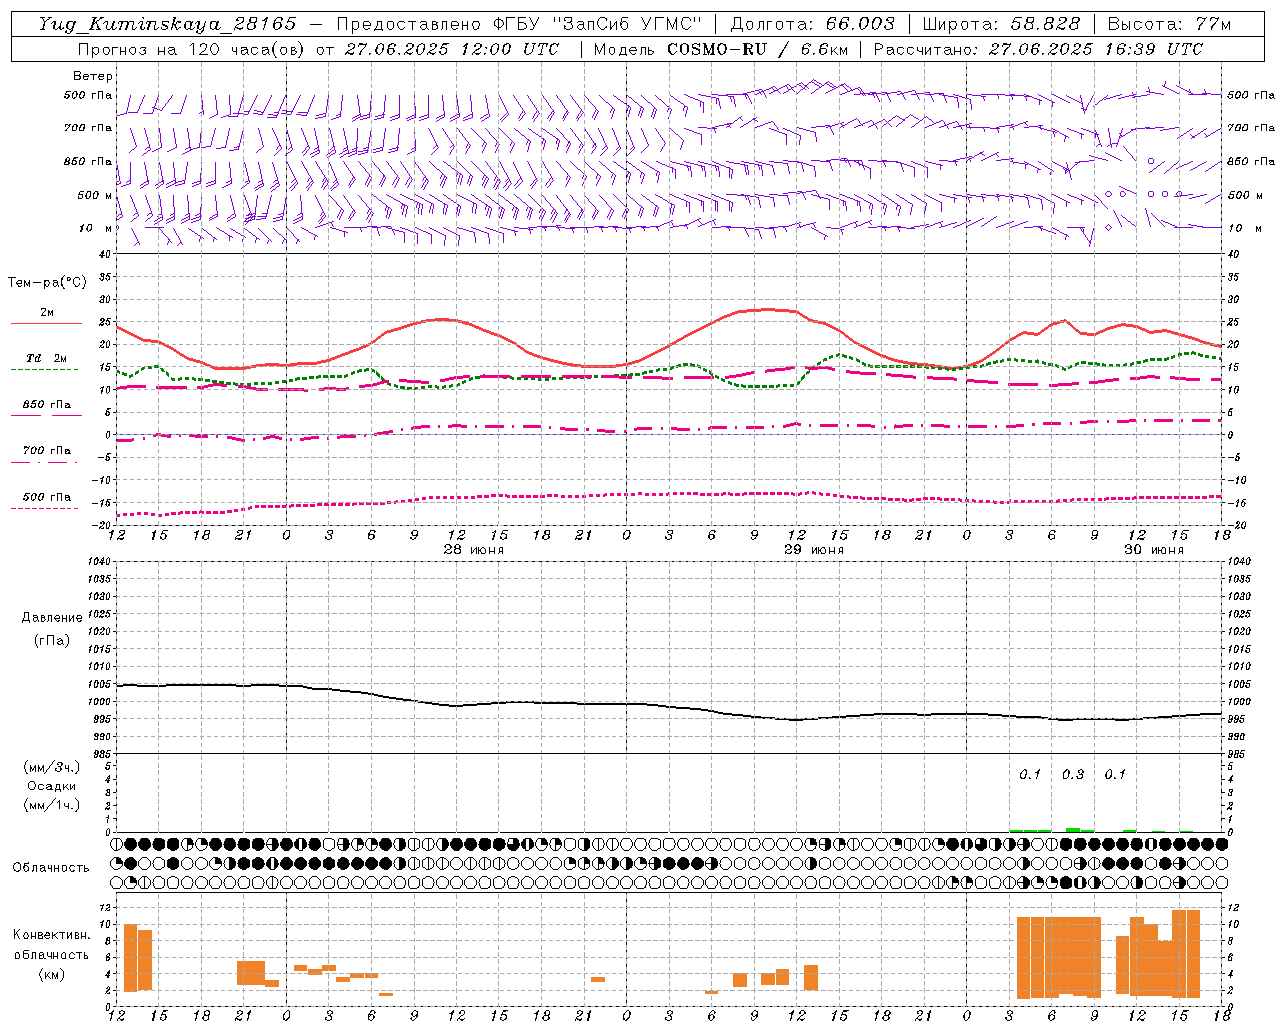Click the 0.3 precipitation amount value

pyautogui.click(x=1072, y=775)
